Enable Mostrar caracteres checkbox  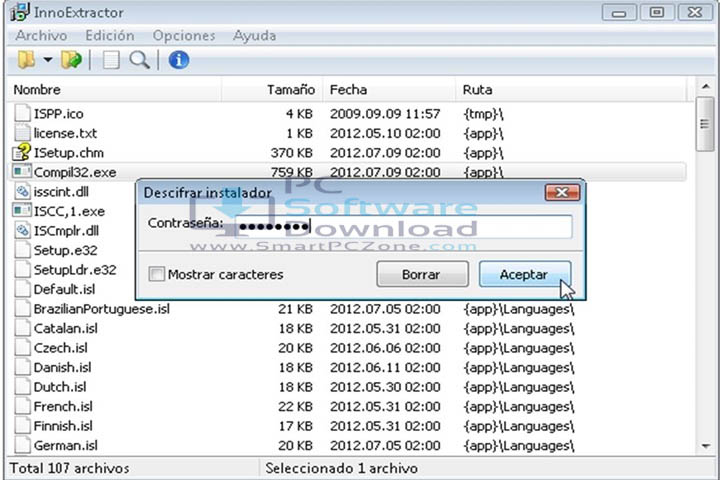point(157,274)
